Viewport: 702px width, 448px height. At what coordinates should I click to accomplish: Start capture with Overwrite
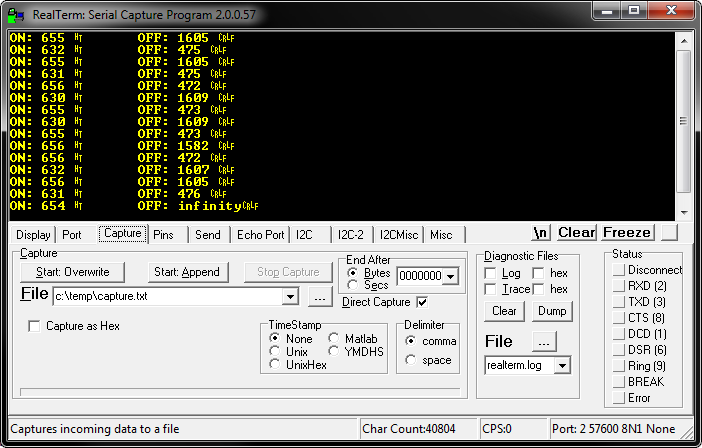73,272
